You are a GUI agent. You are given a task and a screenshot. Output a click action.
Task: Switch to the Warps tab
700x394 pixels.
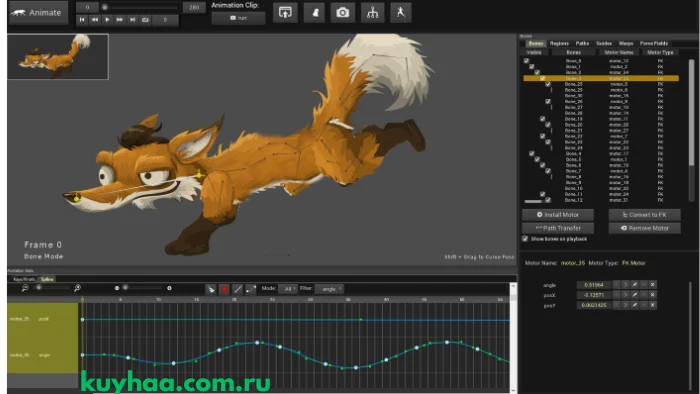(x=626, y=43)
